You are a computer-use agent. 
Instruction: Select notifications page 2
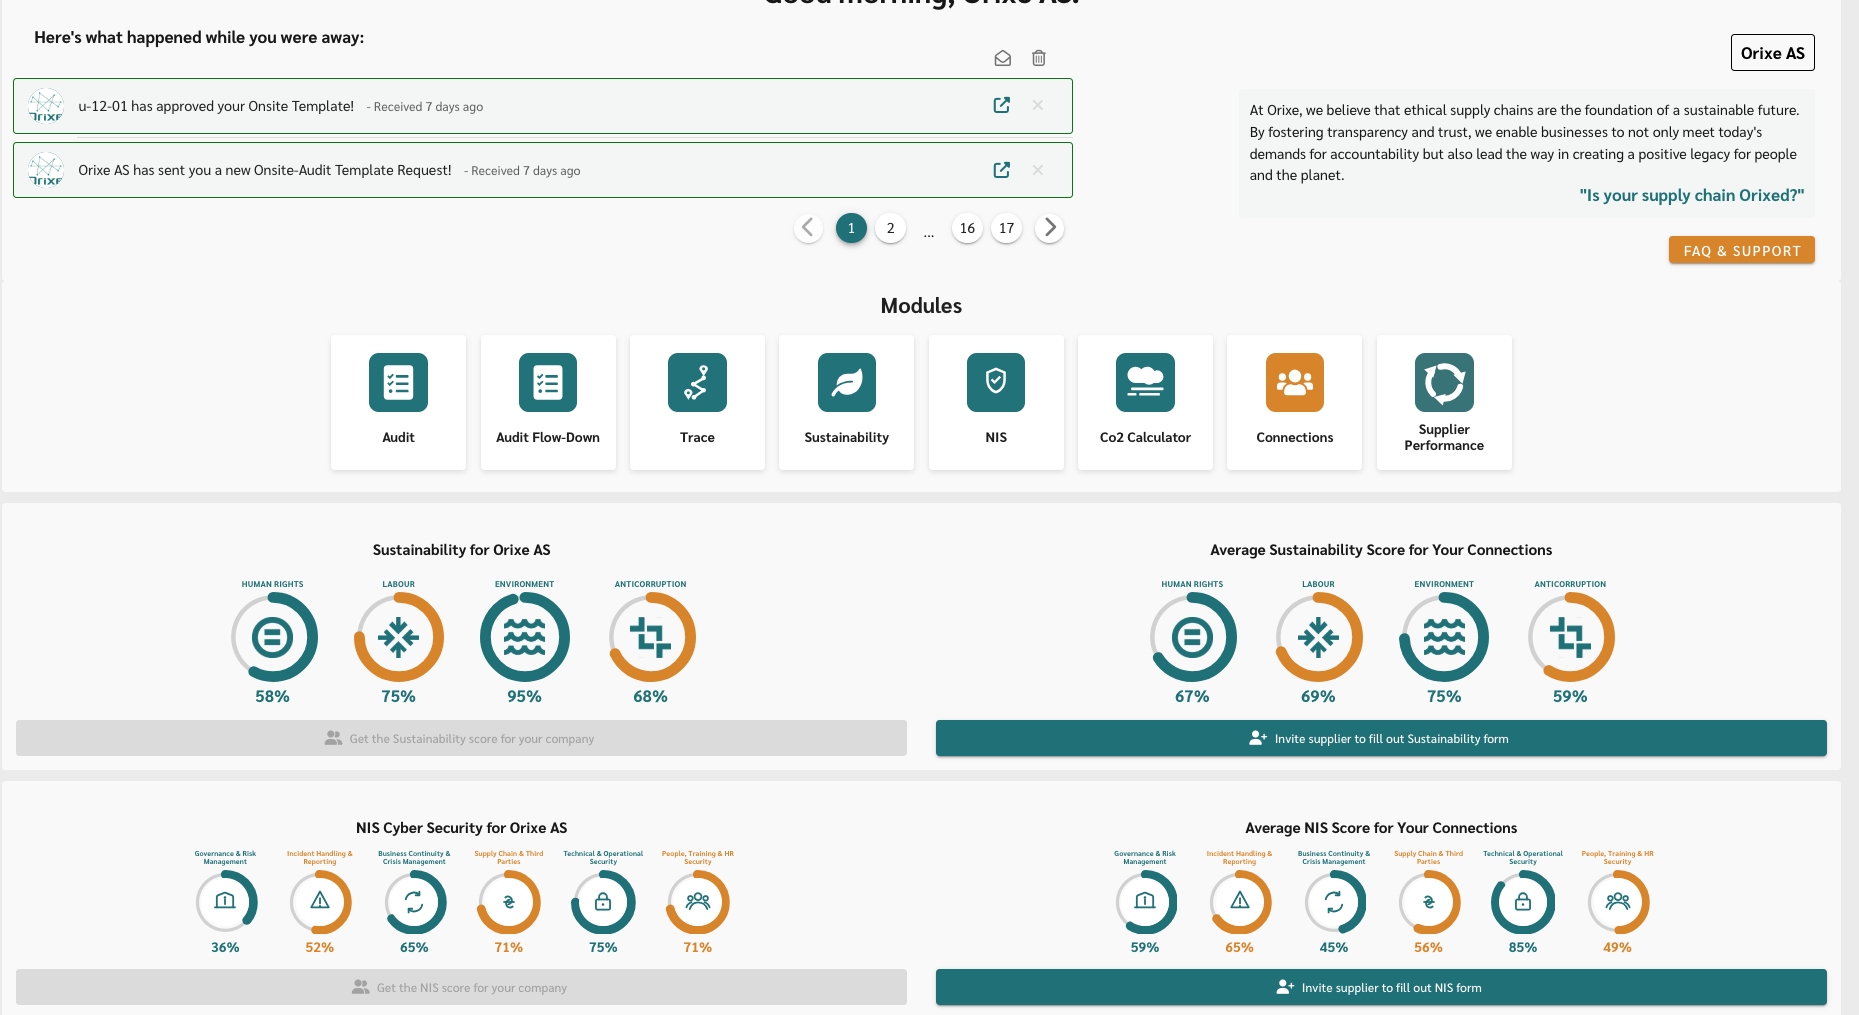[x=890, y=228]
